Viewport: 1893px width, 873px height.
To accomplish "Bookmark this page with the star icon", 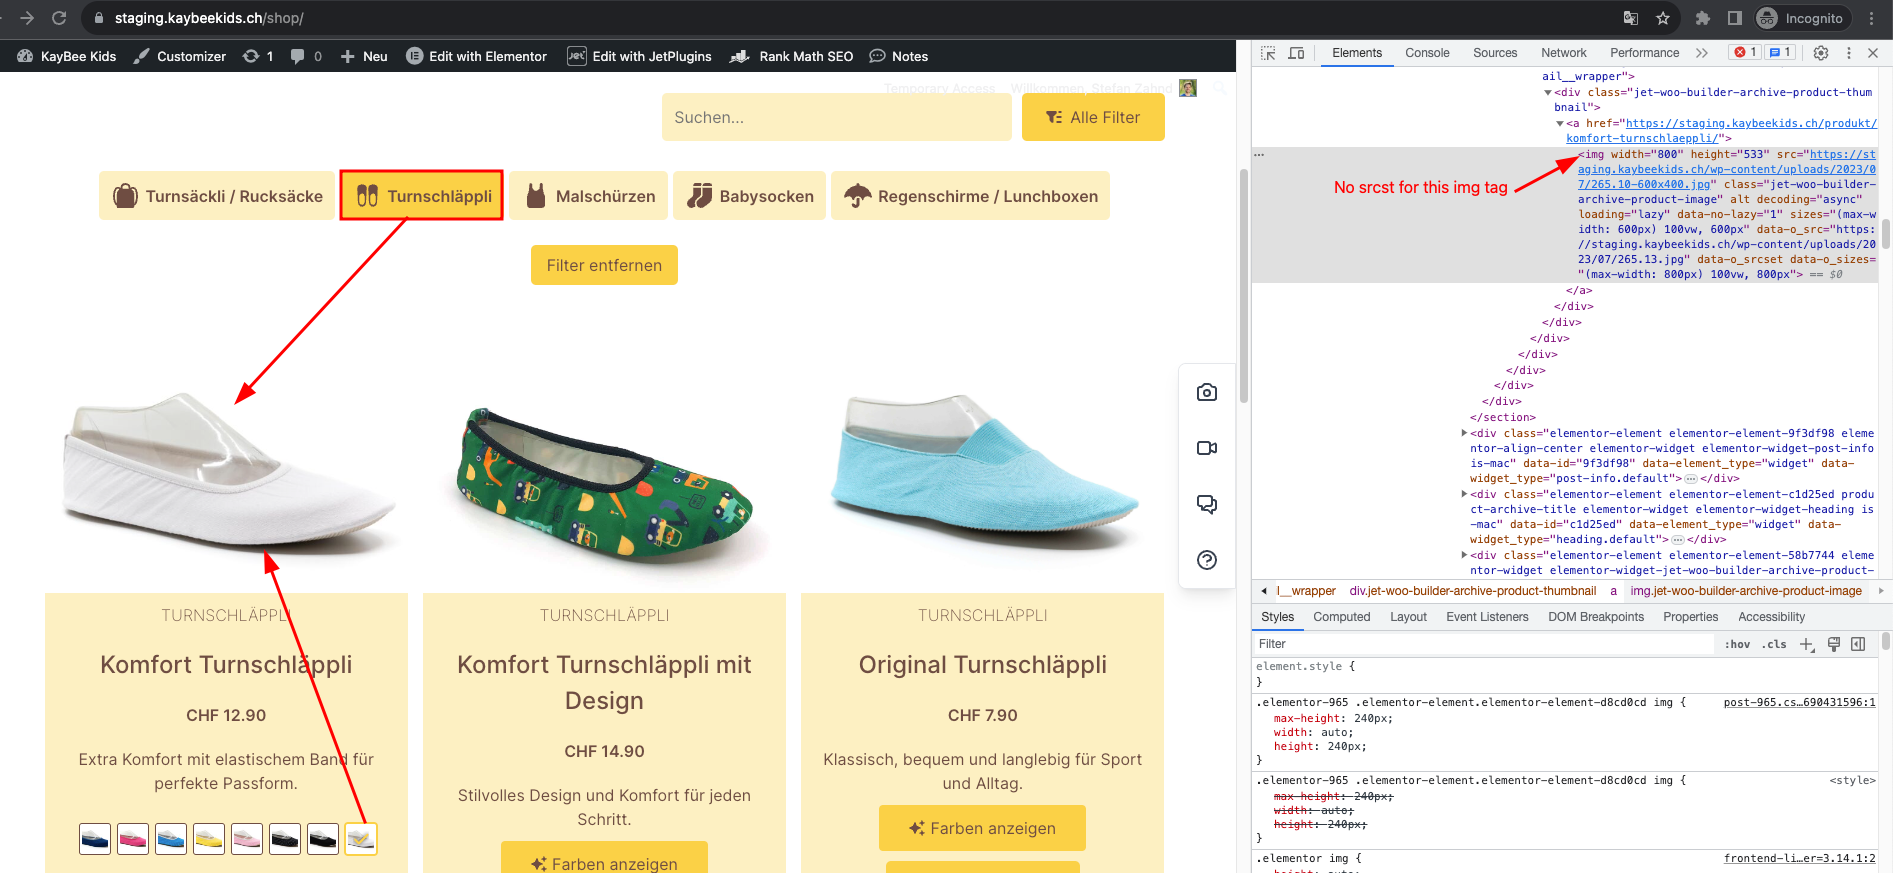I will point(1663,18).
